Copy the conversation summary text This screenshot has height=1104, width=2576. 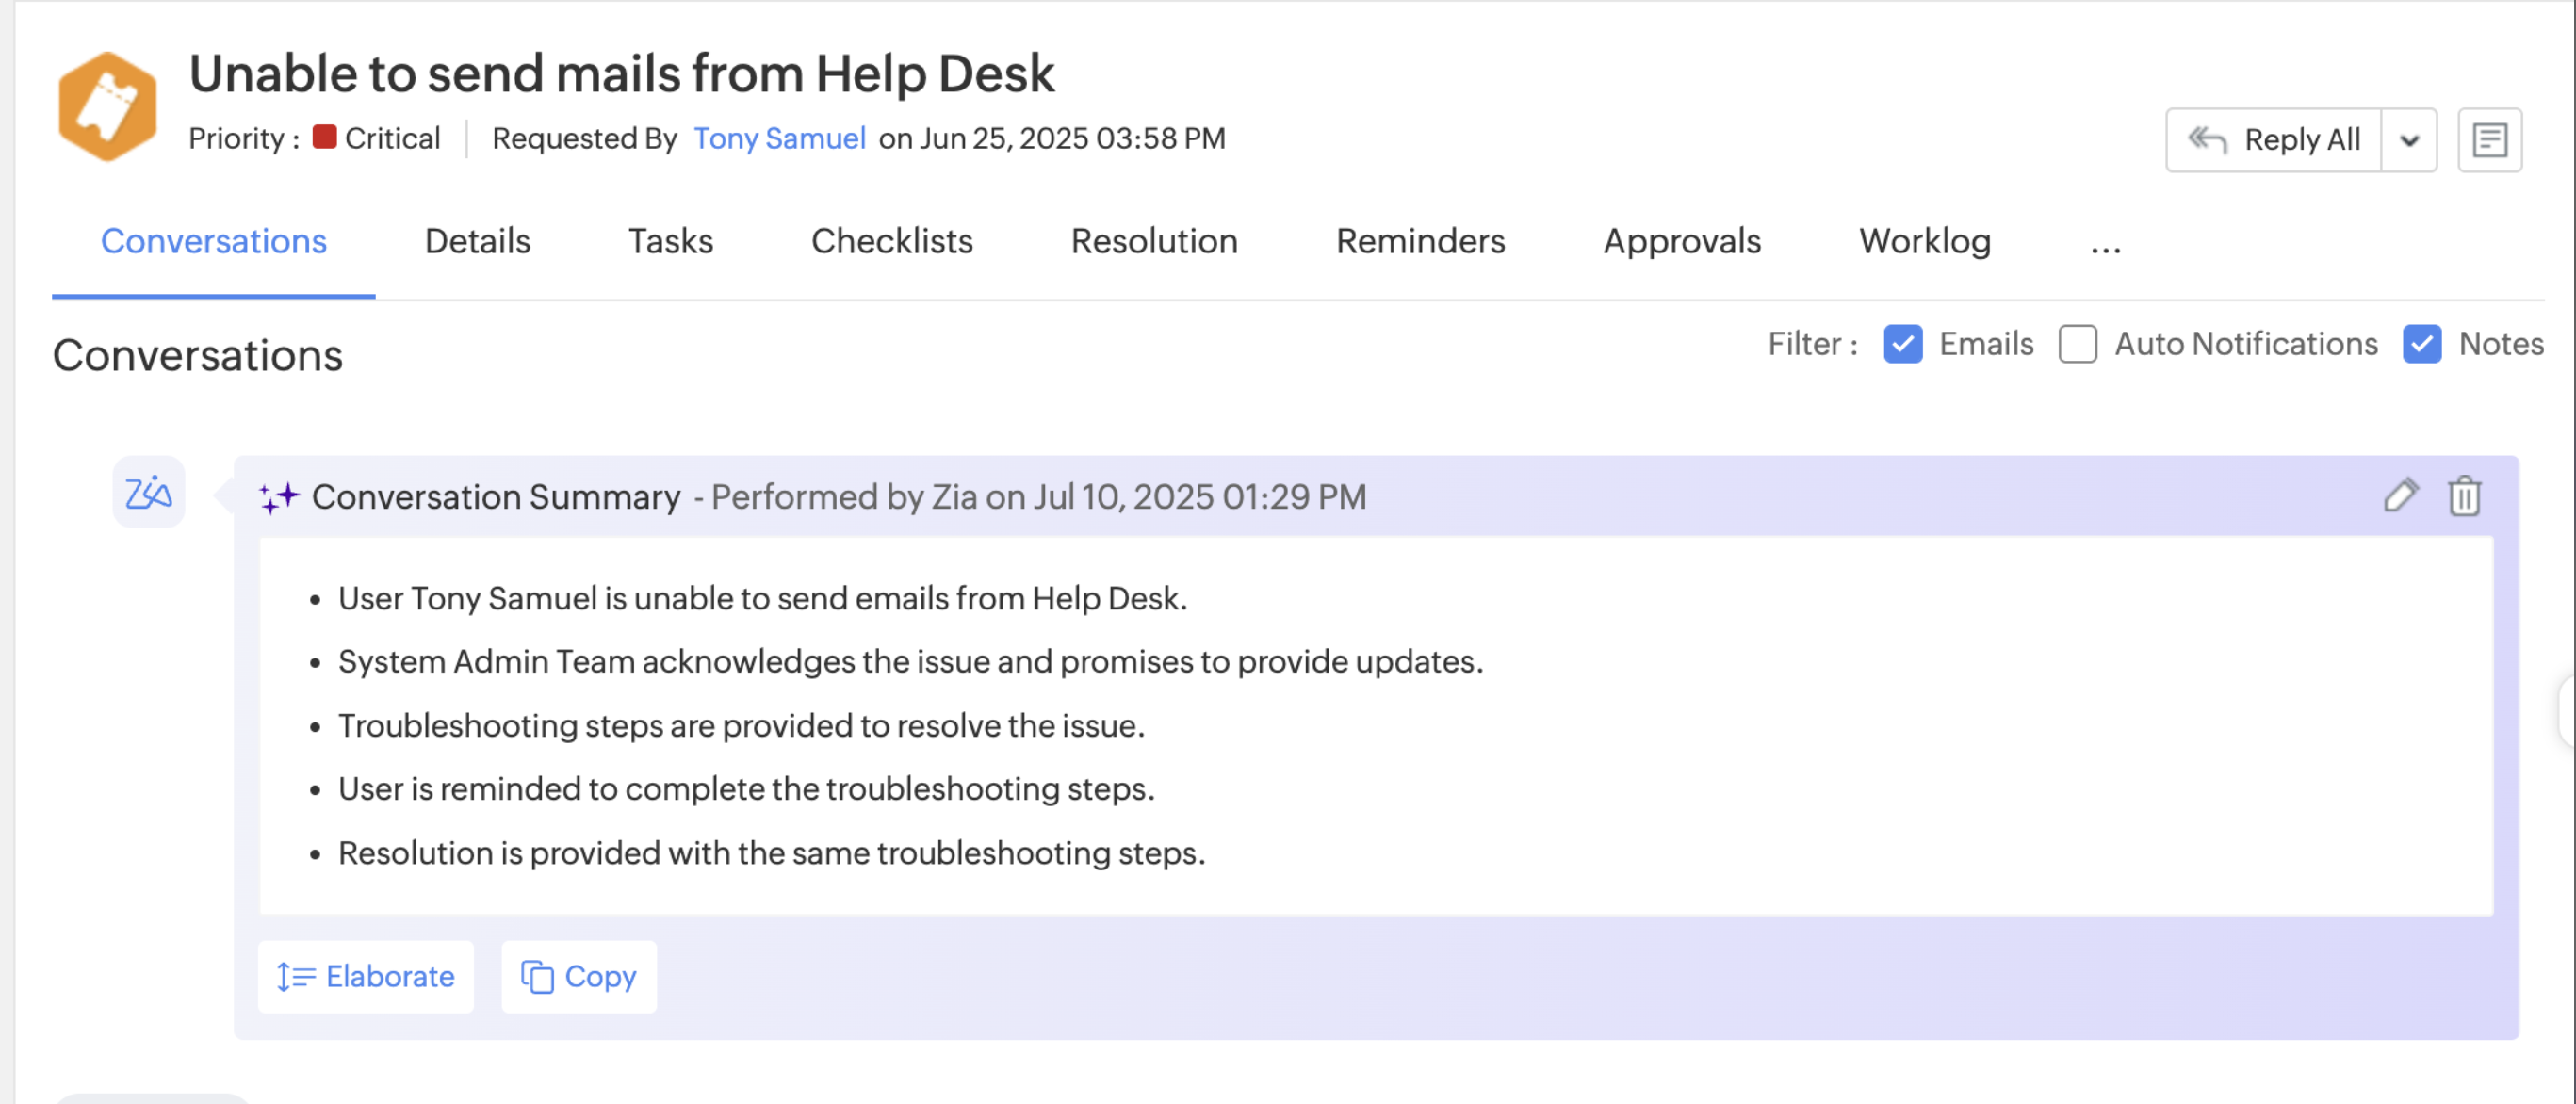pyautogui.click(x=579, y=976)
